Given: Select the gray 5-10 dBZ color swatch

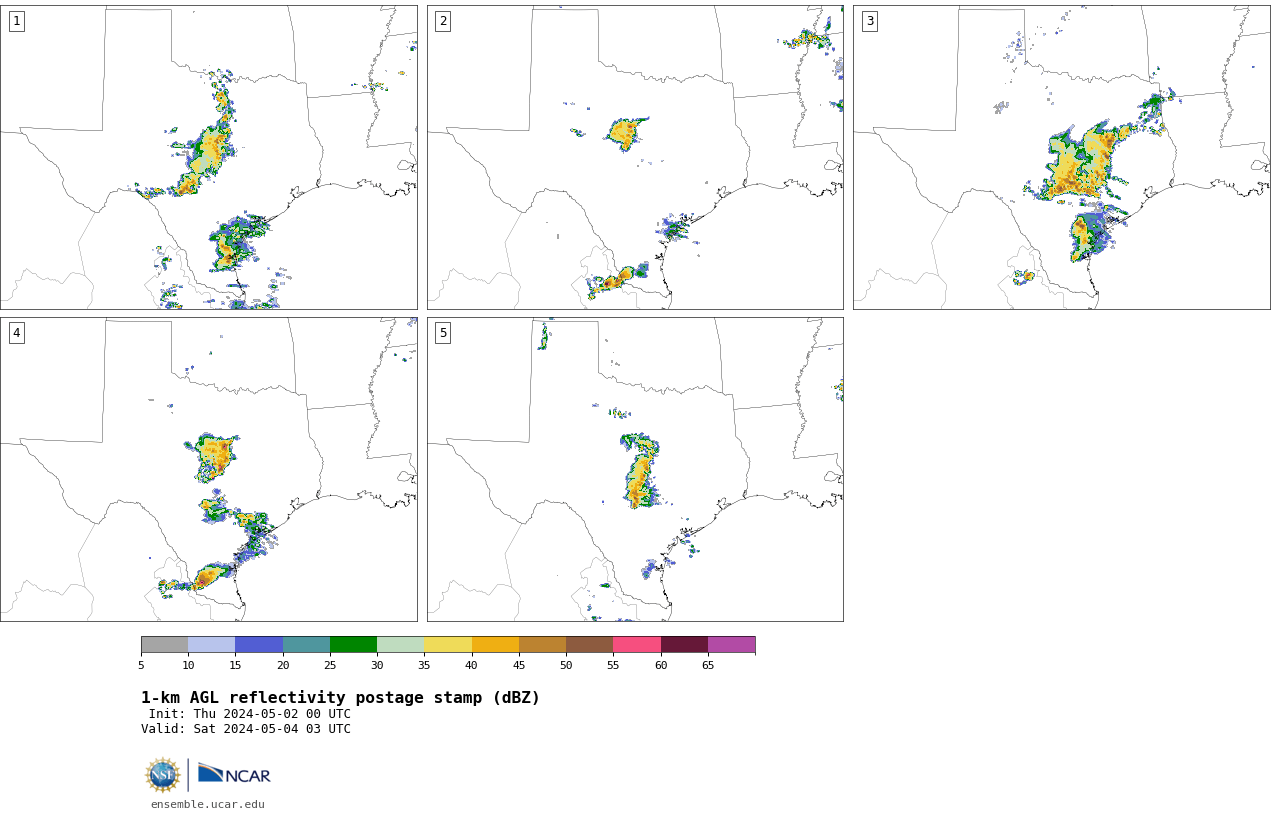Looking at the screenshot, I should 164,644.
